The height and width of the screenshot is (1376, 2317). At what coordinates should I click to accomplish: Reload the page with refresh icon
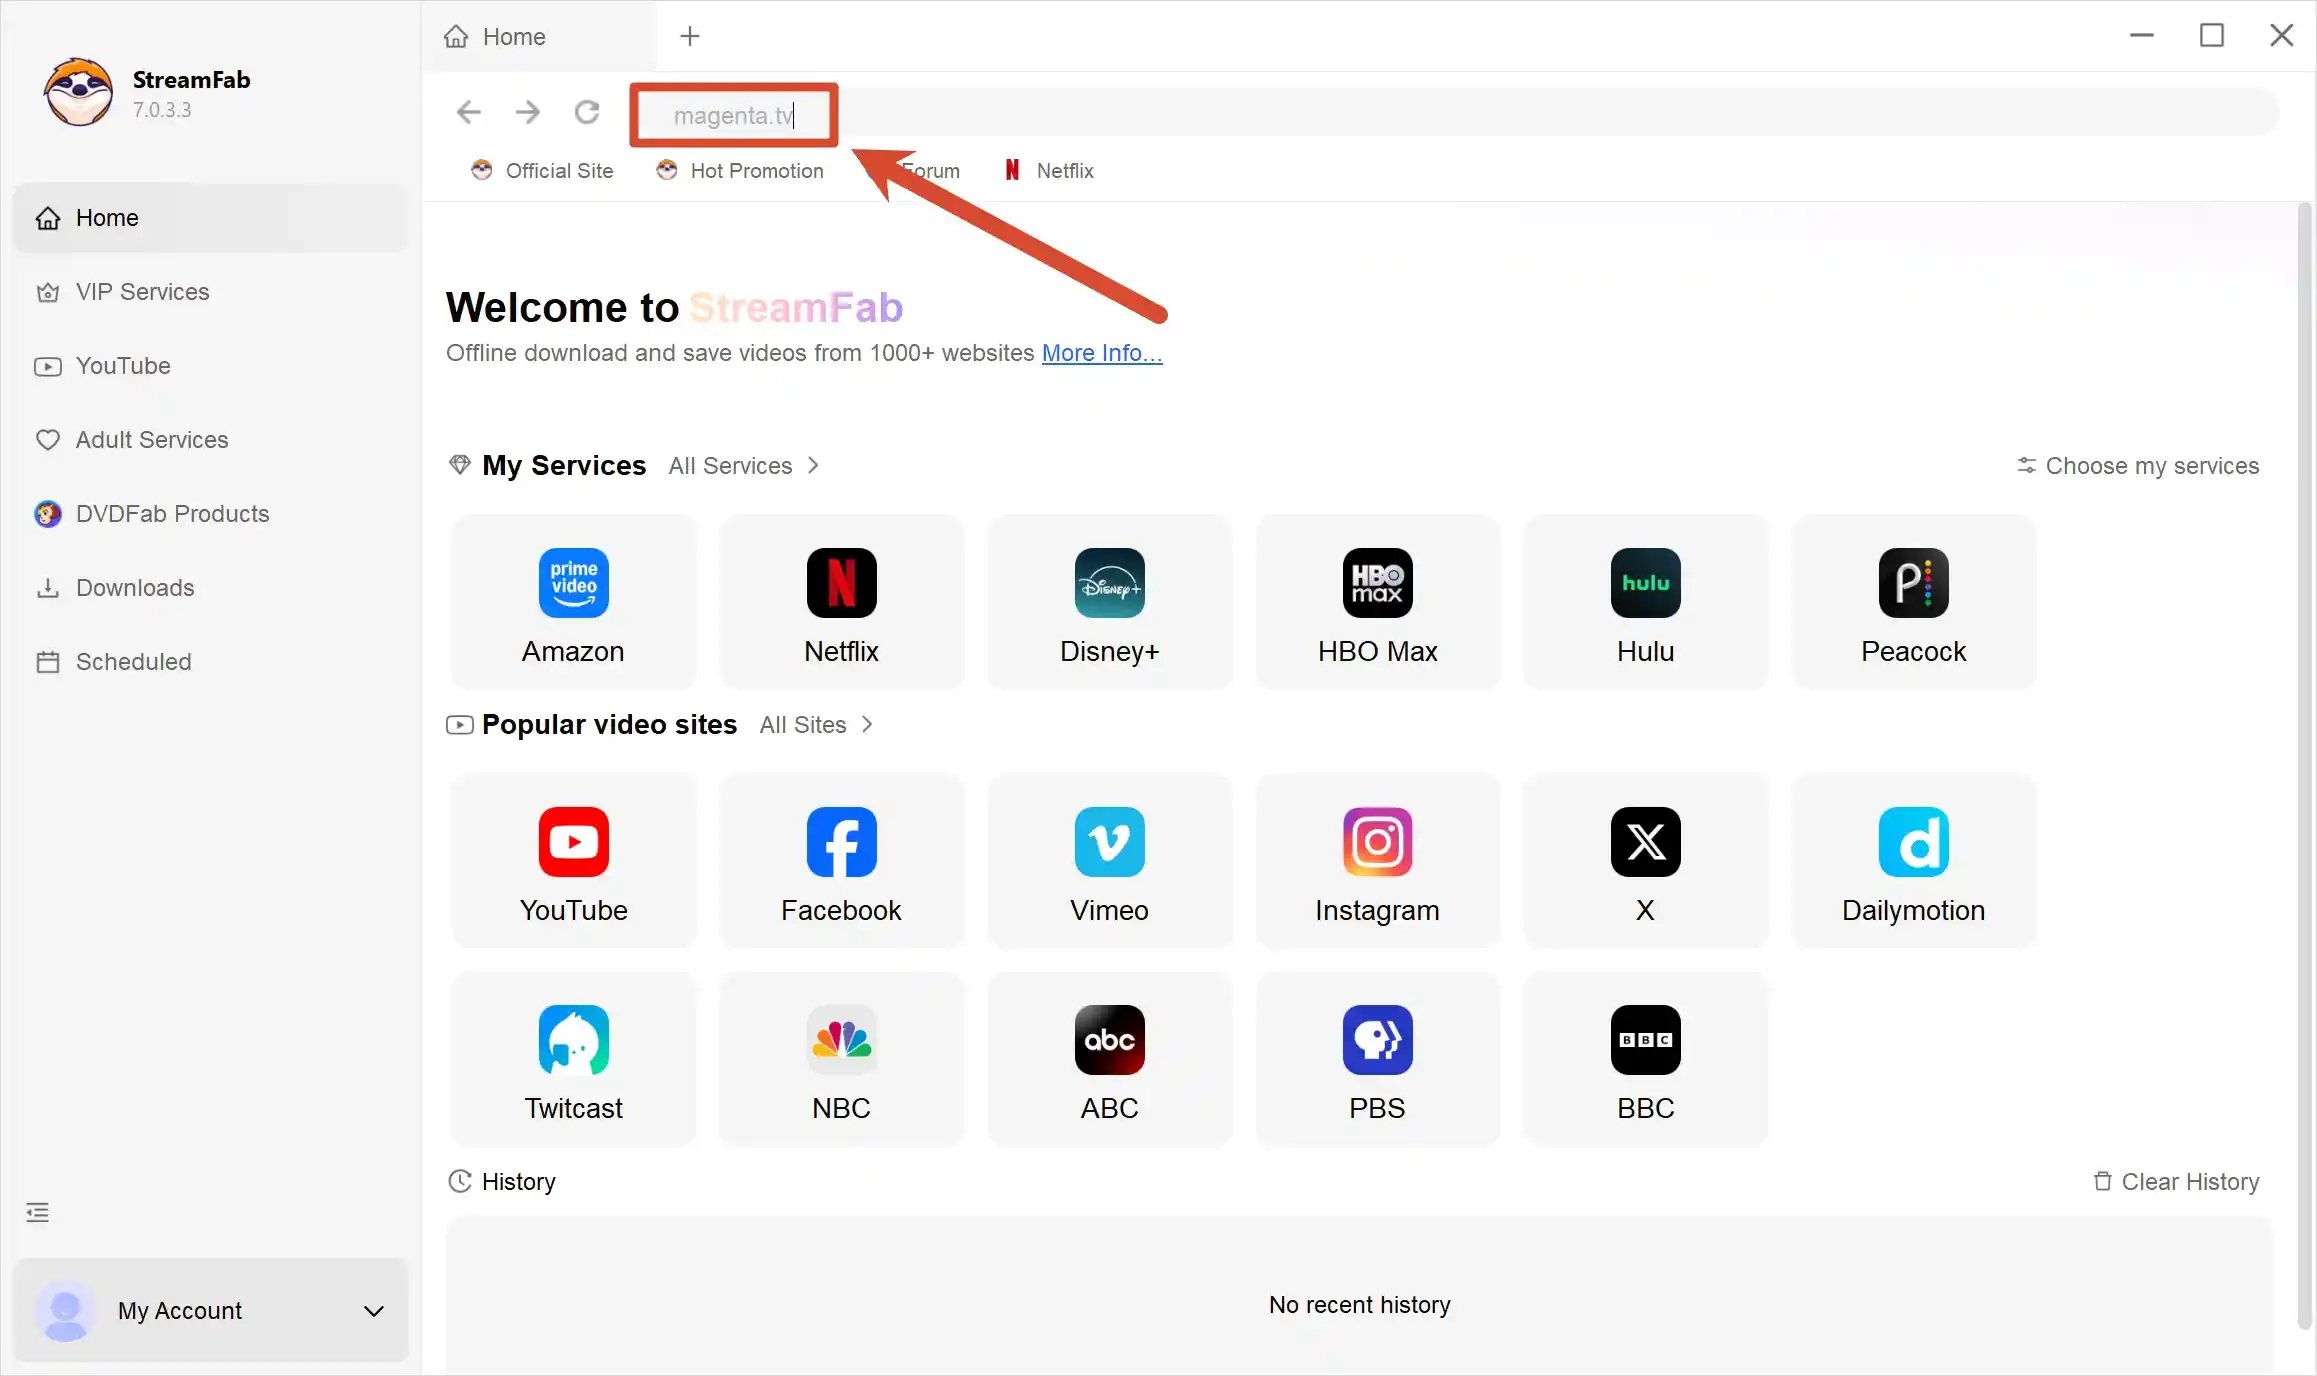[x=587, y=112]
